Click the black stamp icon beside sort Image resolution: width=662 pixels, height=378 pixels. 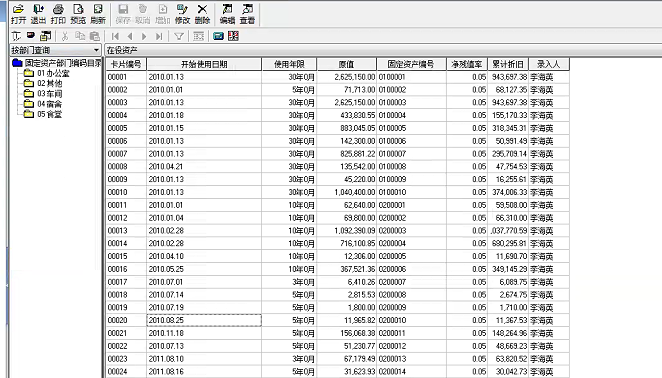31,35
